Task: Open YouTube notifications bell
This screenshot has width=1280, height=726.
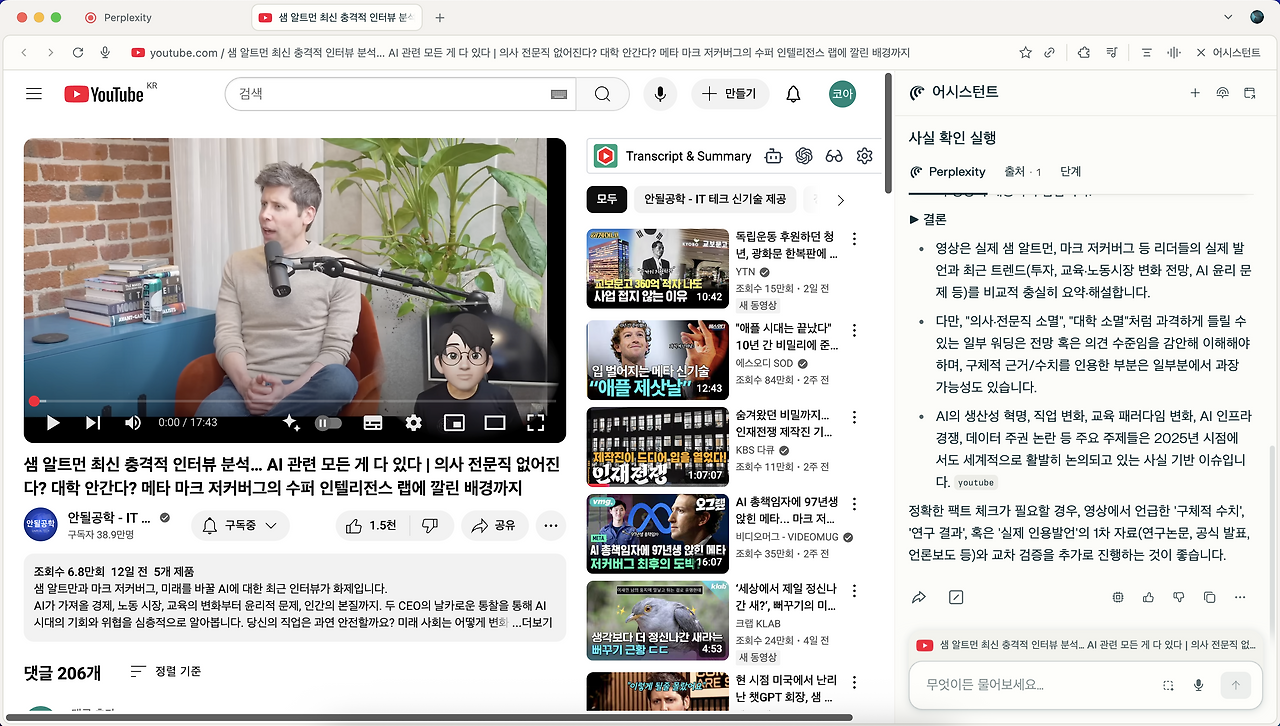Action: click(x=793, y=94)
